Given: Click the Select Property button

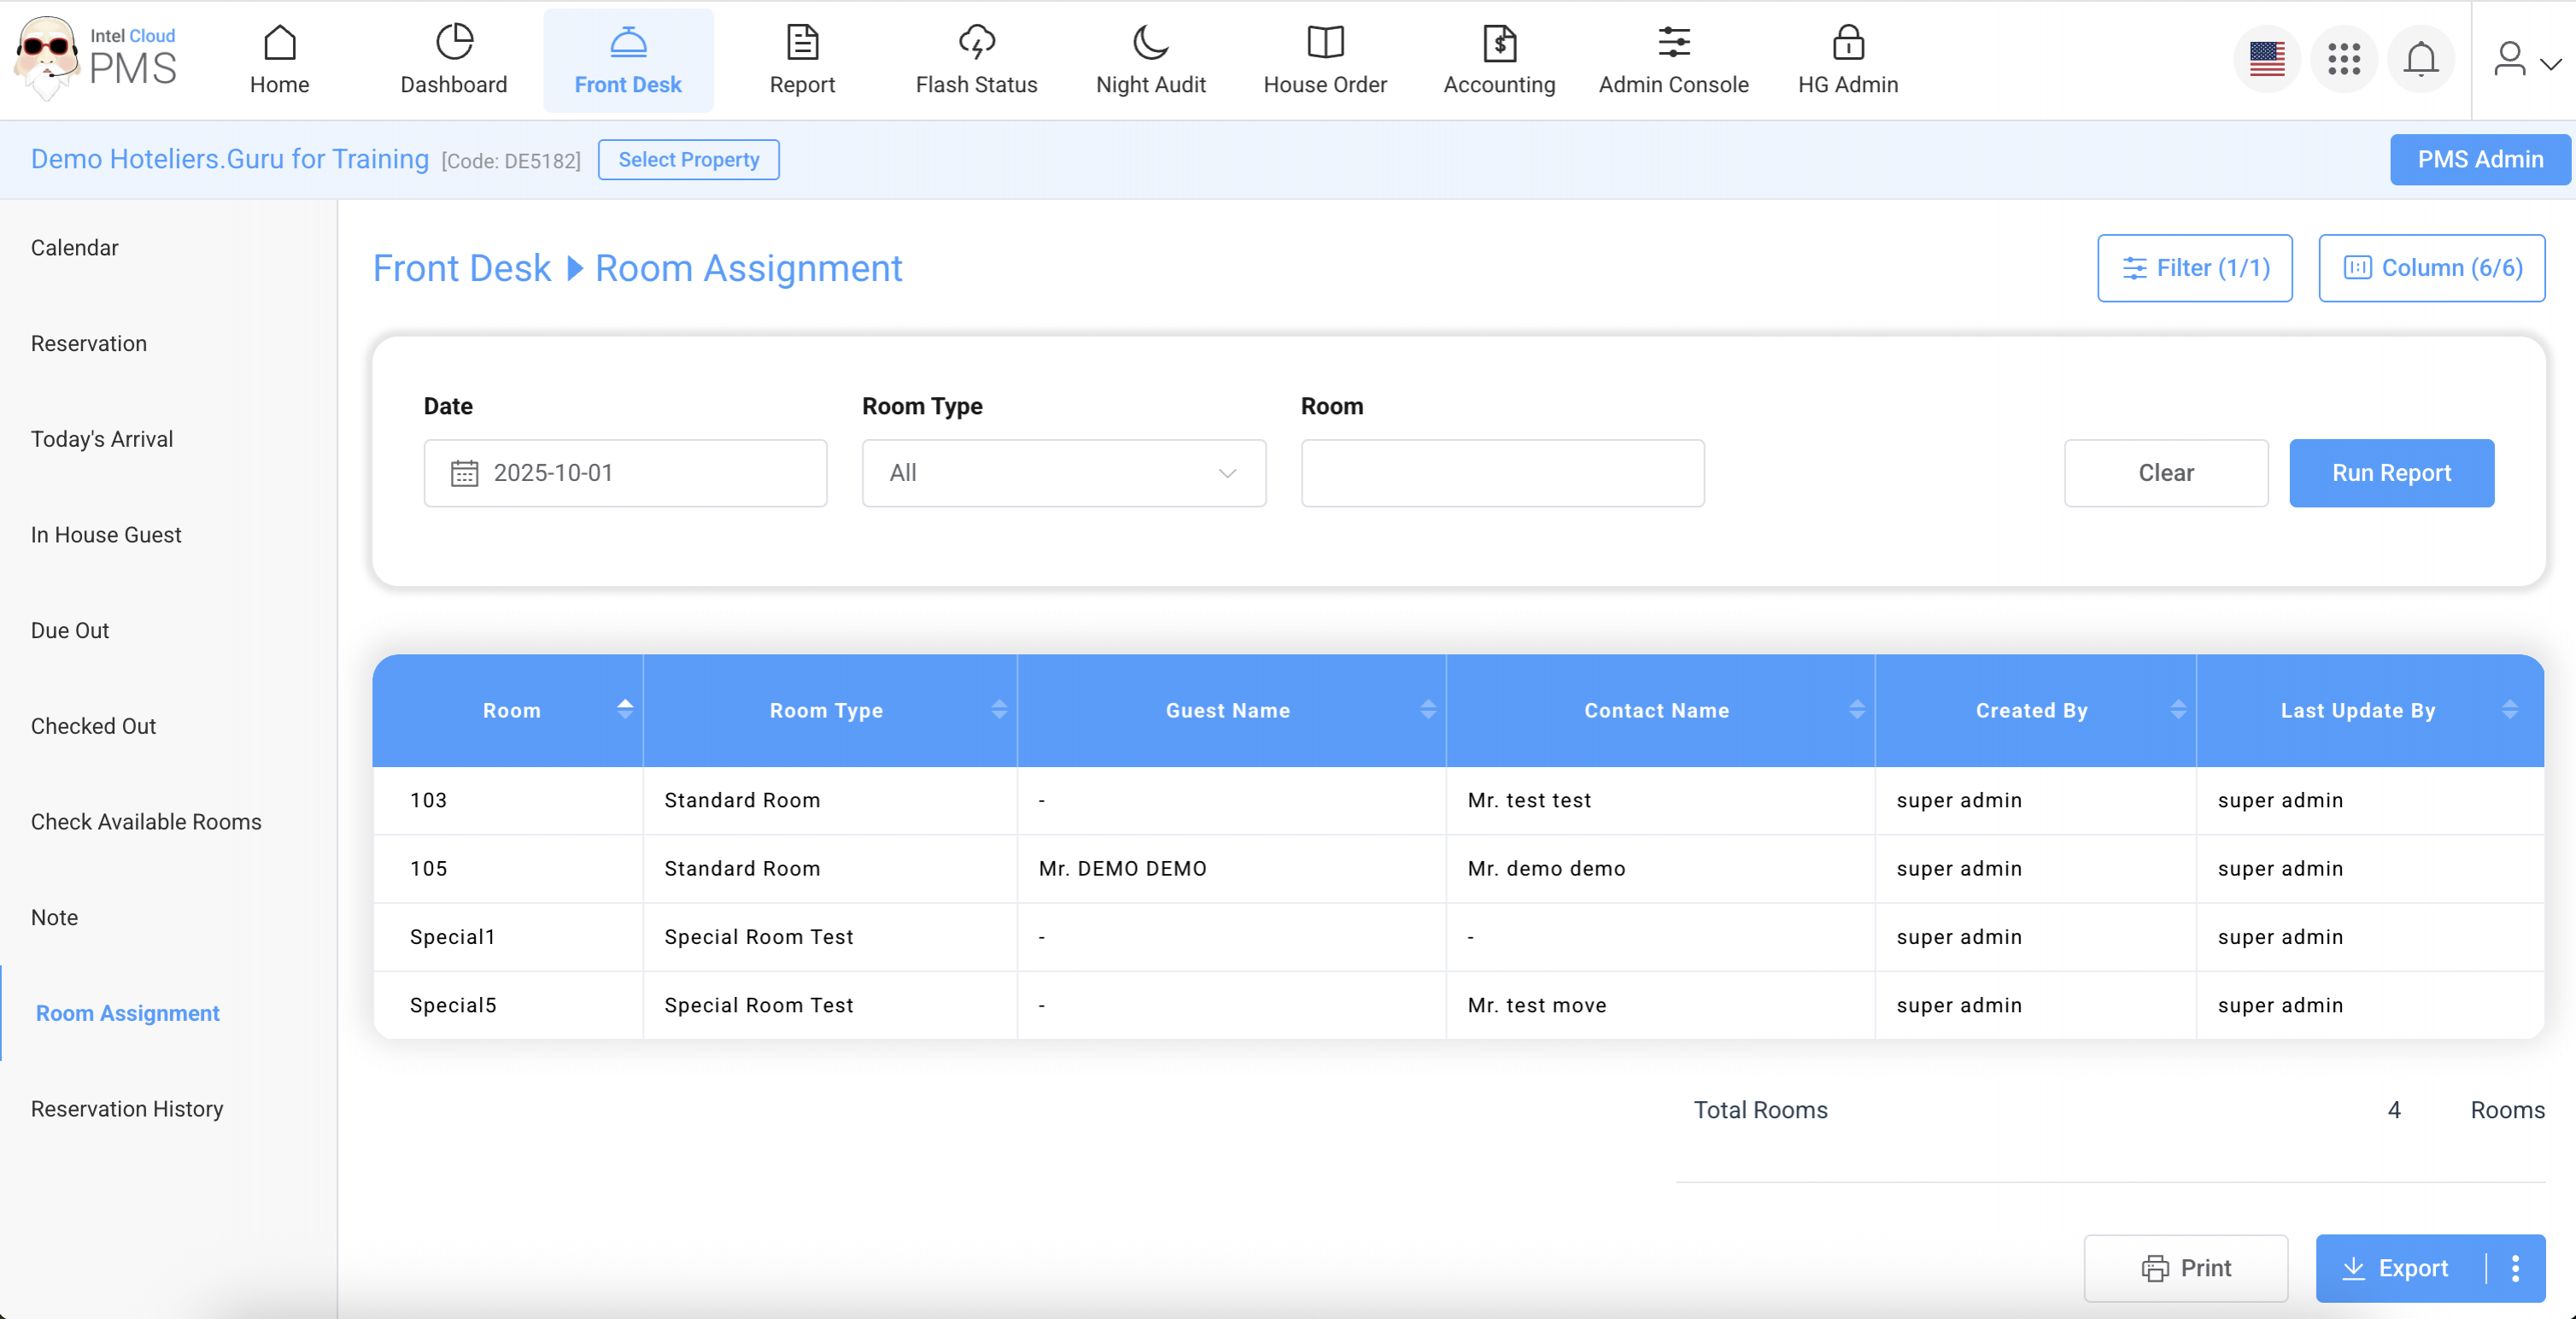Looking at the screenshot, I should pos(688,160).
